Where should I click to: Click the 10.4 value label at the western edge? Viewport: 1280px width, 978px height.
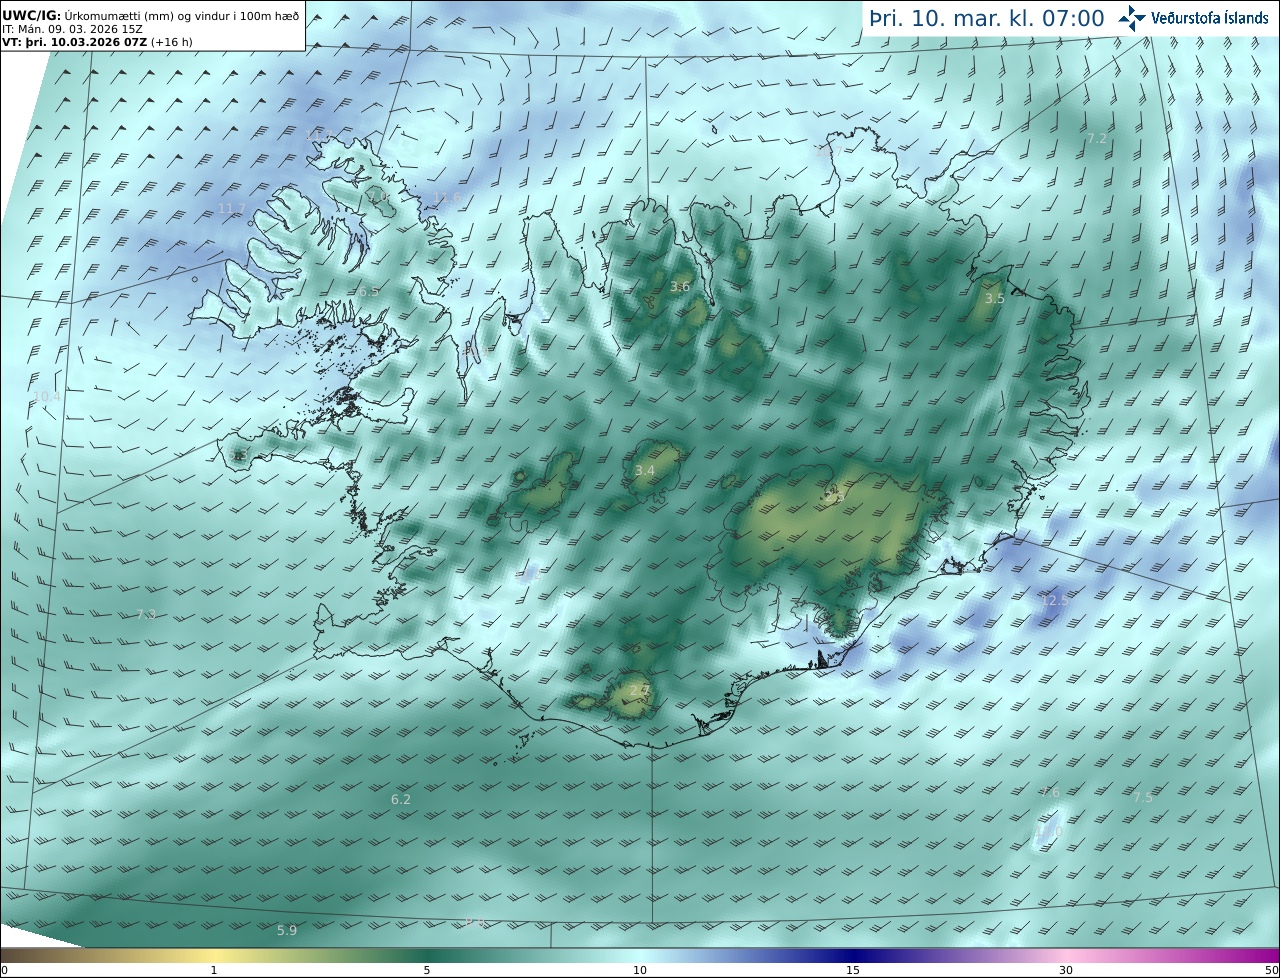click(46, 396)
